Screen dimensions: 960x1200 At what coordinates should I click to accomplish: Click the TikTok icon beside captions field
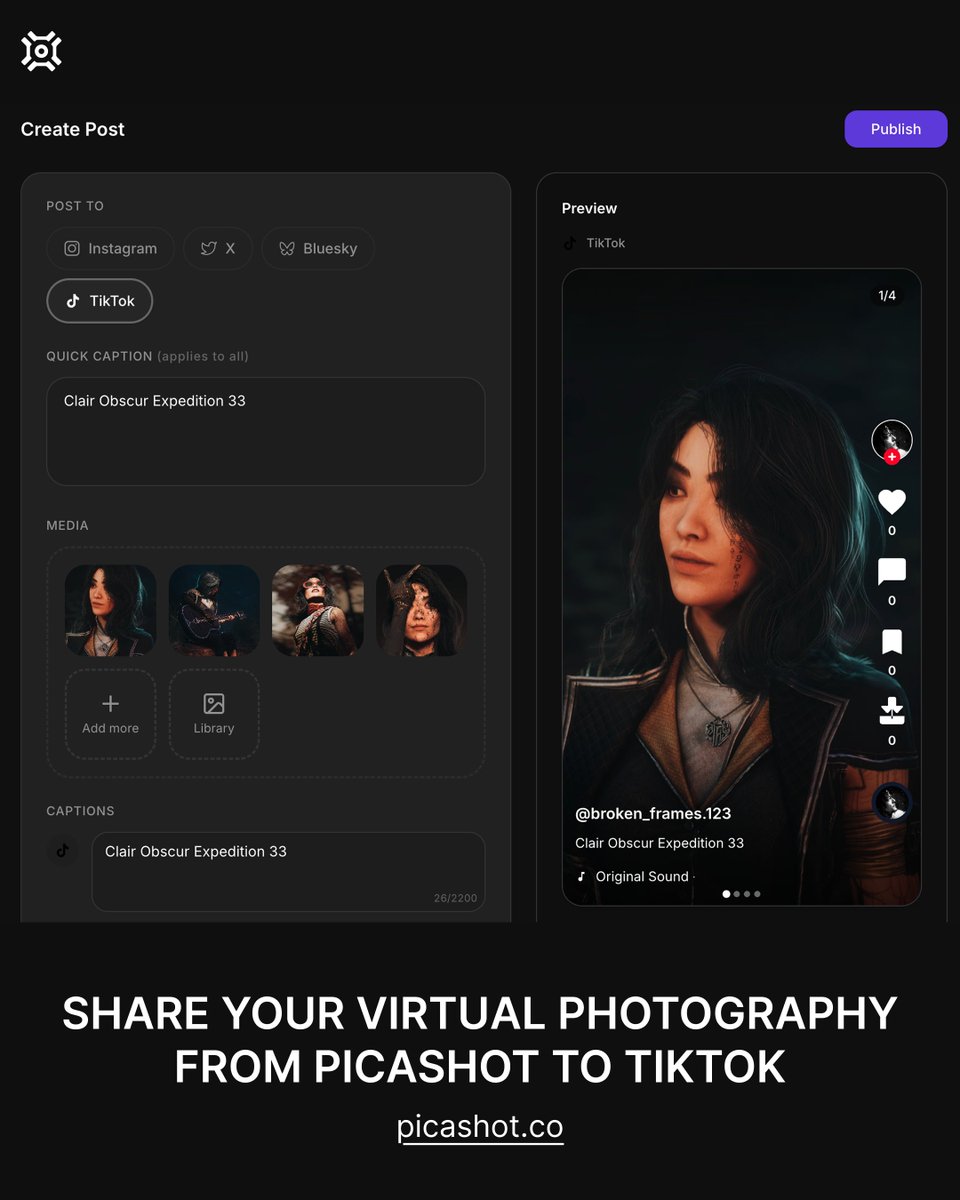click(x=63, y=851)
